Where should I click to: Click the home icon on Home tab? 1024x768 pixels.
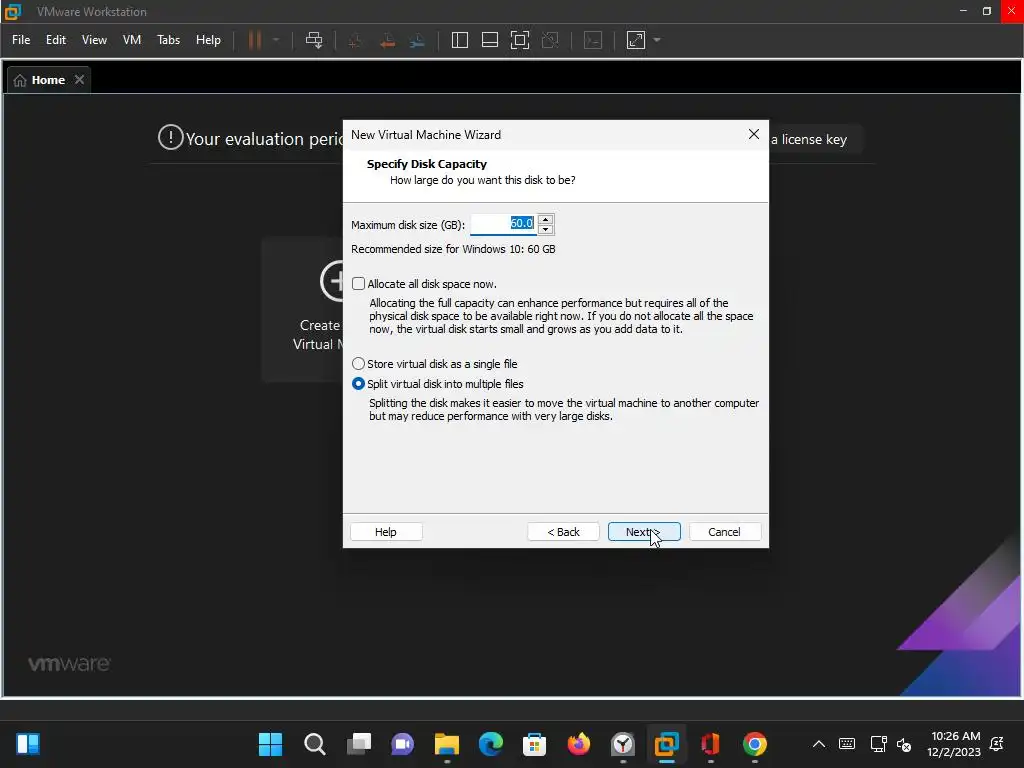pyautogui.click(x=20, y=80)
